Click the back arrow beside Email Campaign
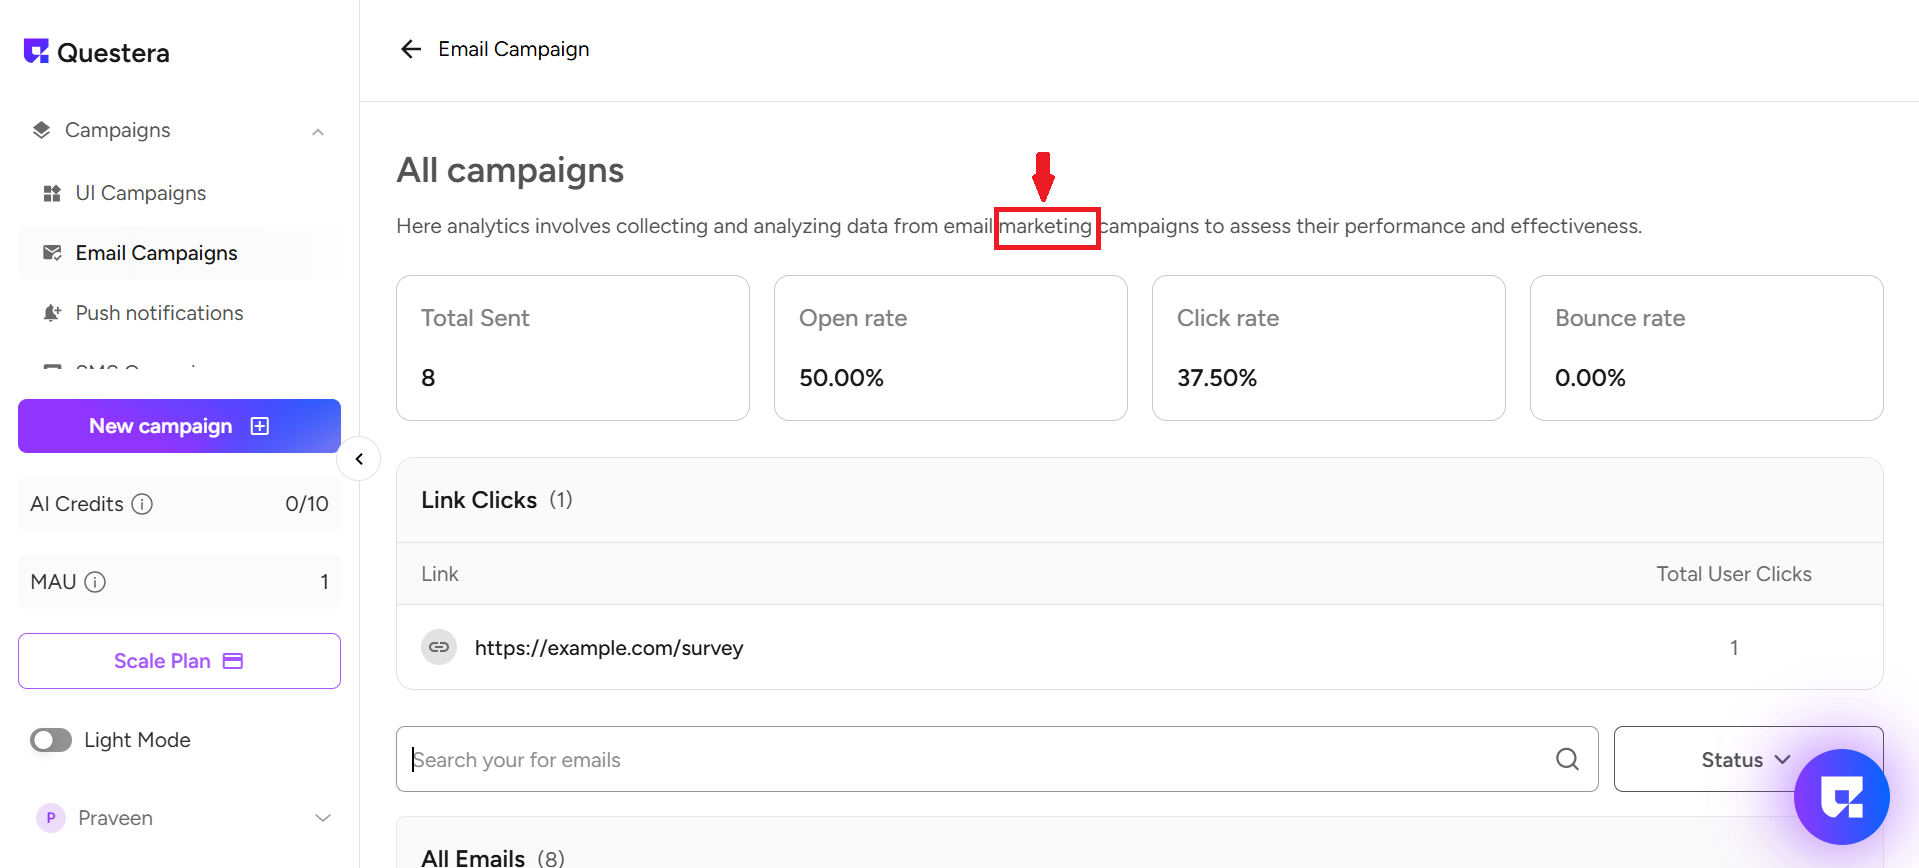This screenshot has height=868, width=1919. tap(410, 49)
